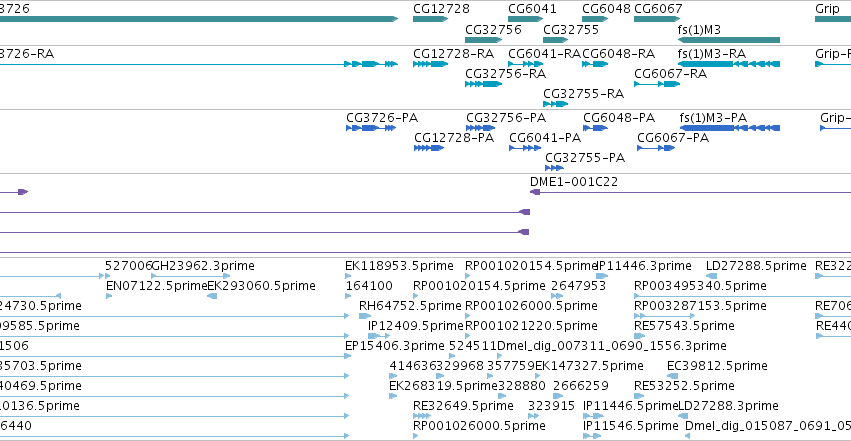Click the 2666259 feature label
Screen dimensions: 851x441
pyautogui.click(x=581, y=386)
